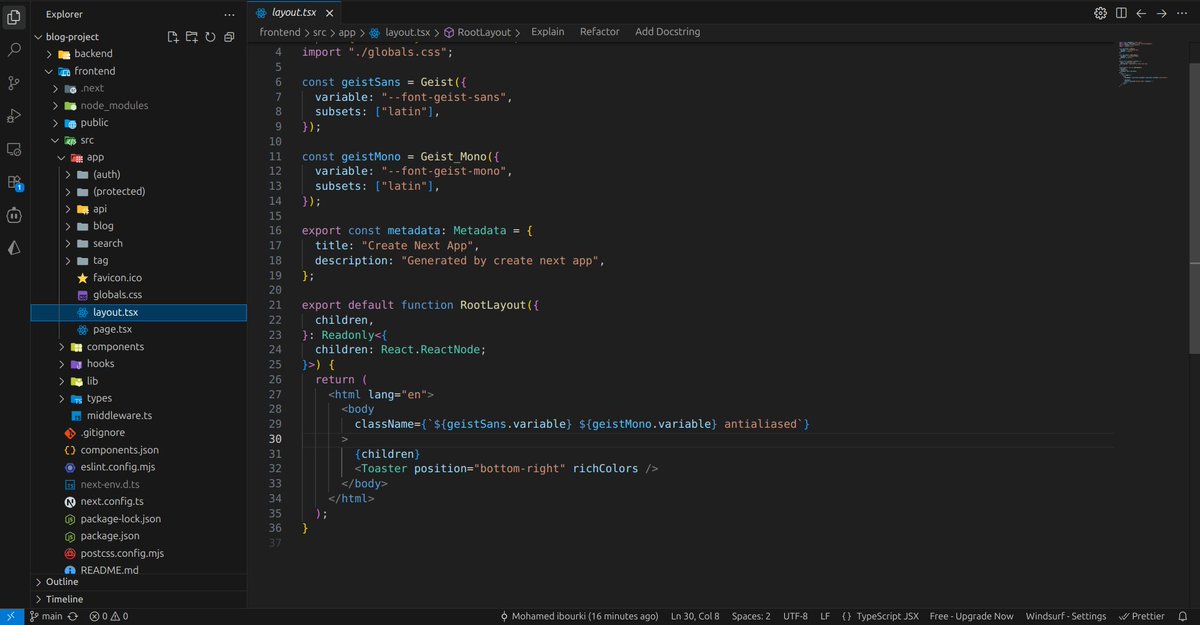Click the remote window icon in status bar

10,616
